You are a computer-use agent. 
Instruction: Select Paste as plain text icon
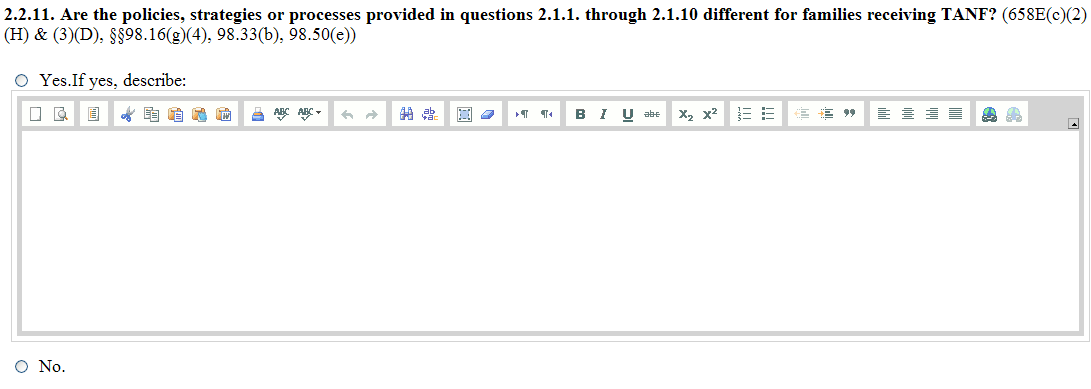[200, 114]
